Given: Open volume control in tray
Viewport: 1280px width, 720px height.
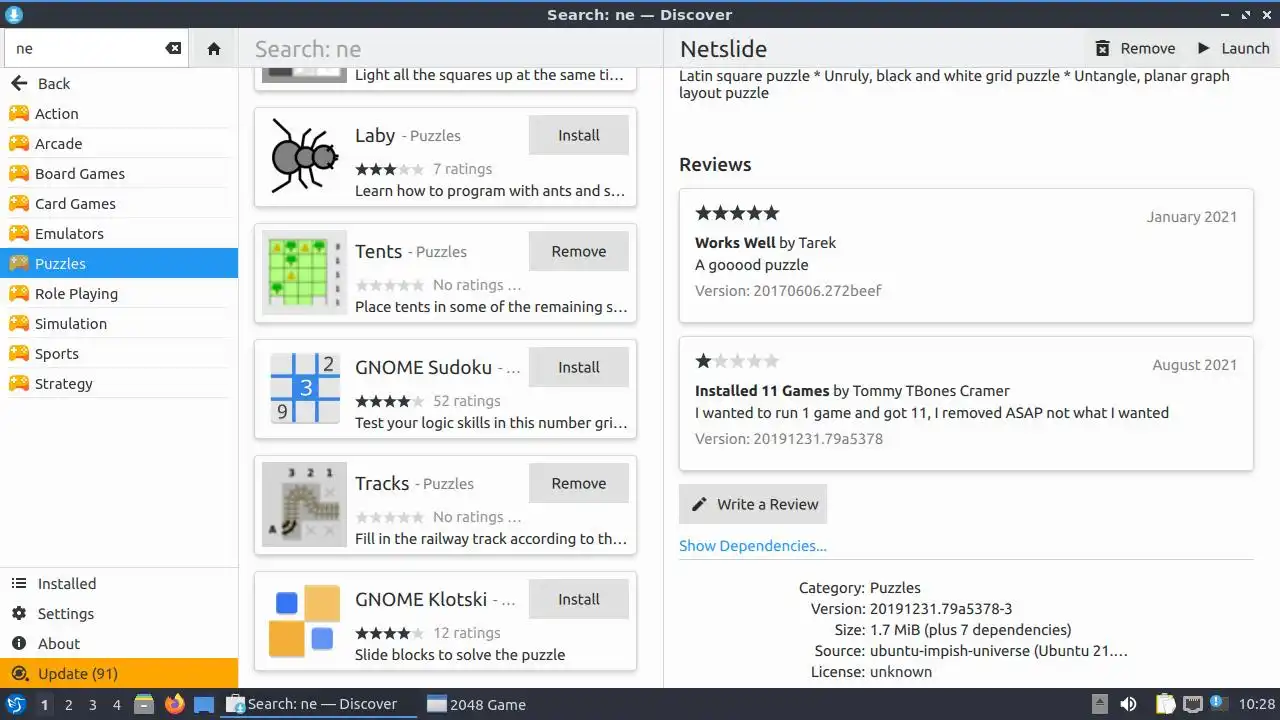Looking at the screenshot, I should coord(1129,704).
